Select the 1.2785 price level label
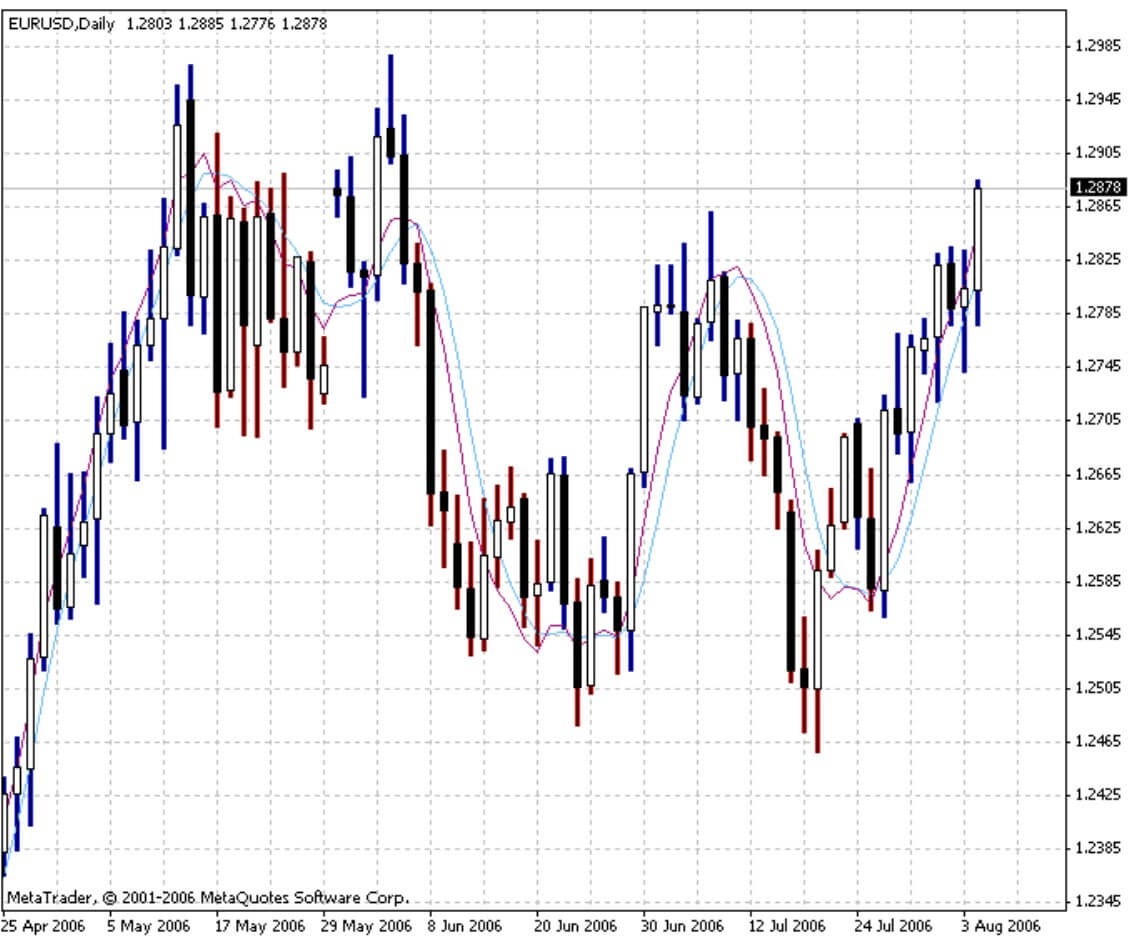 point(1098,313)
